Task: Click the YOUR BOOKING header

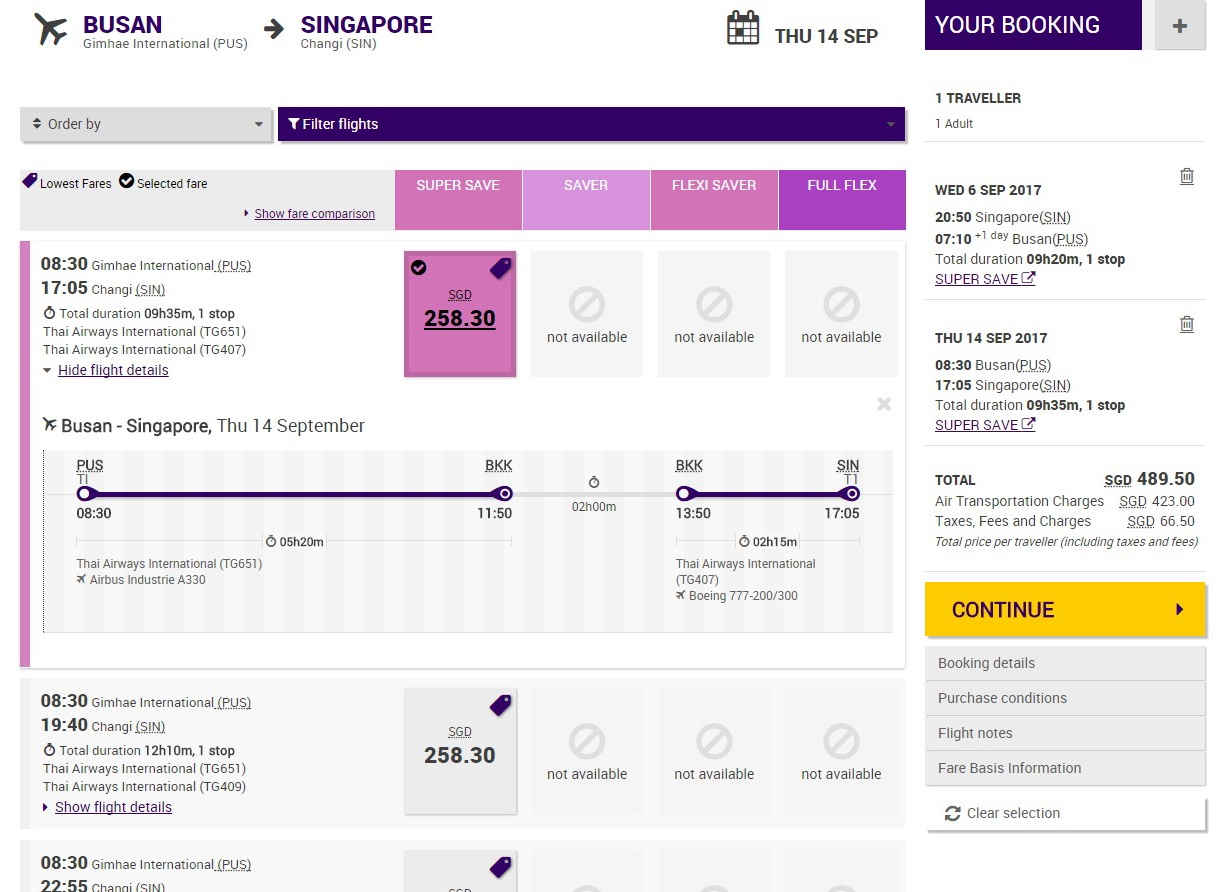Action: click(x=1033, y=25)
